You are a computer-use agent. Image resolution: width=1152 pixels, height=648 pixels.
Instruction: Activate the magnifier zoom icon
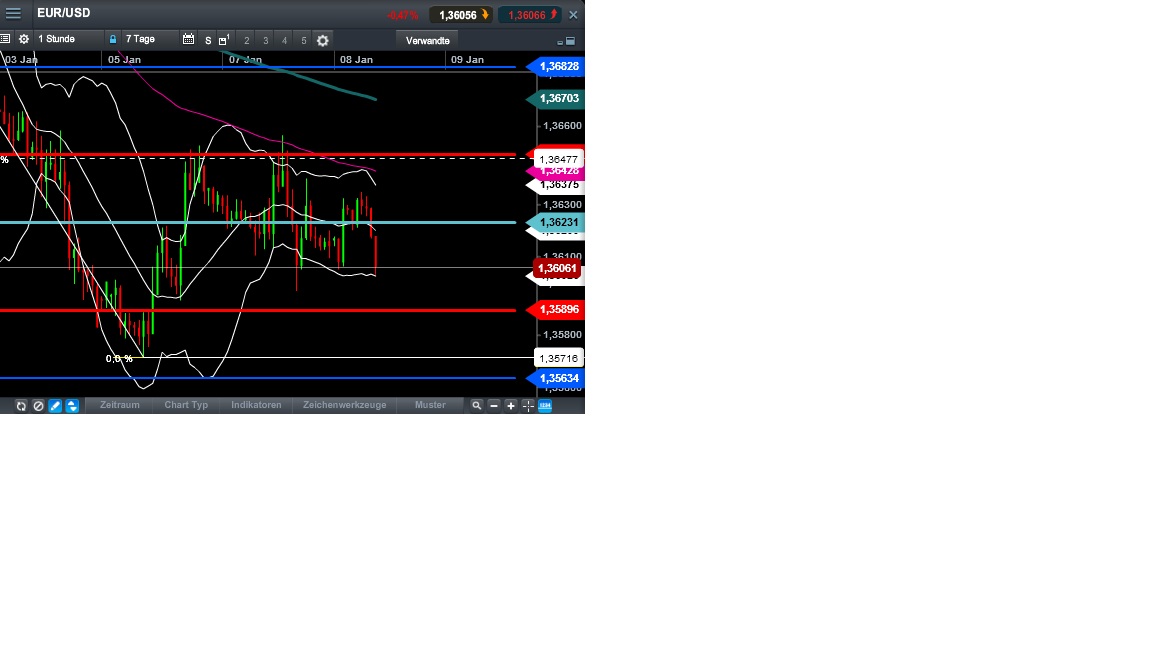(475, 405)
